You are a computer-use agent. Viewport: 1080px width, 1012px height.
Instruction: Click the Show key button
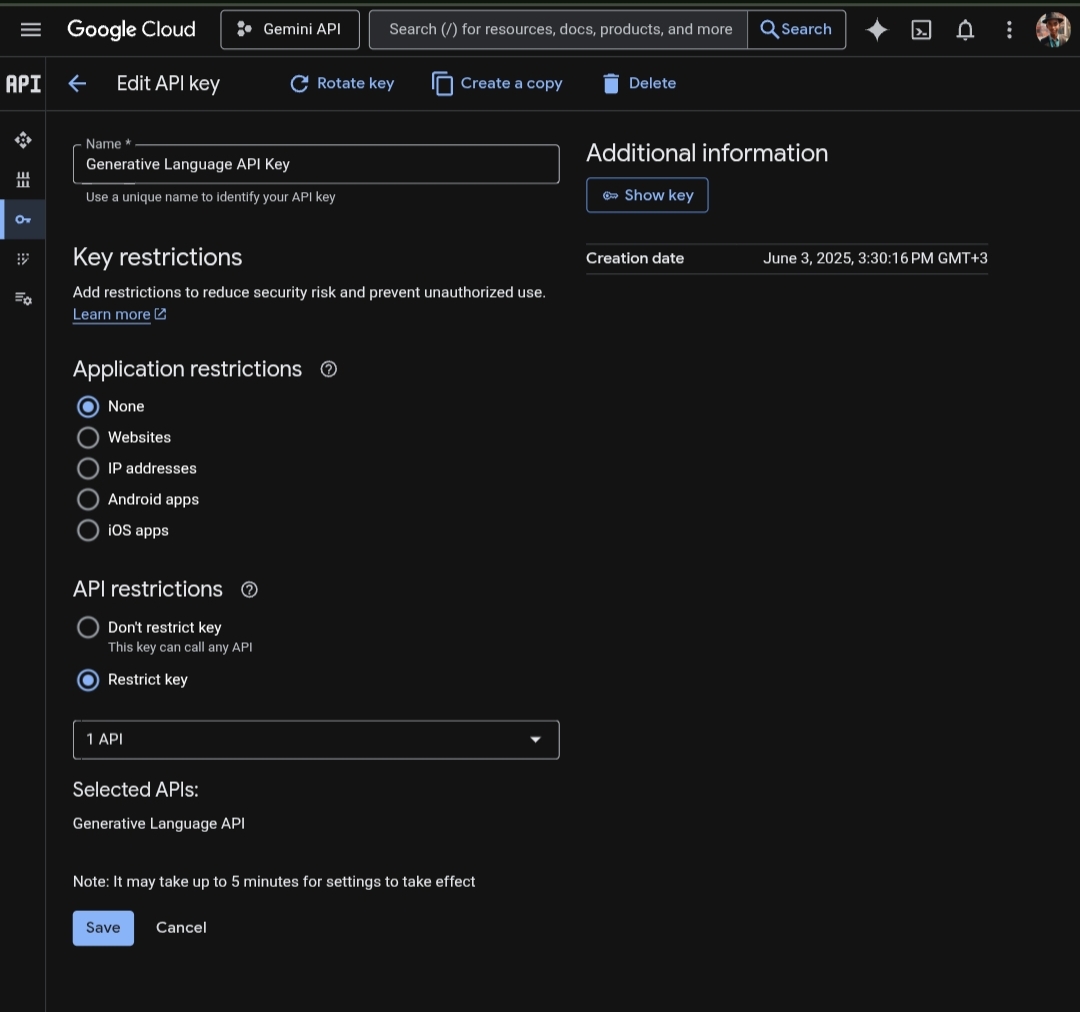[x=647, y=195]
